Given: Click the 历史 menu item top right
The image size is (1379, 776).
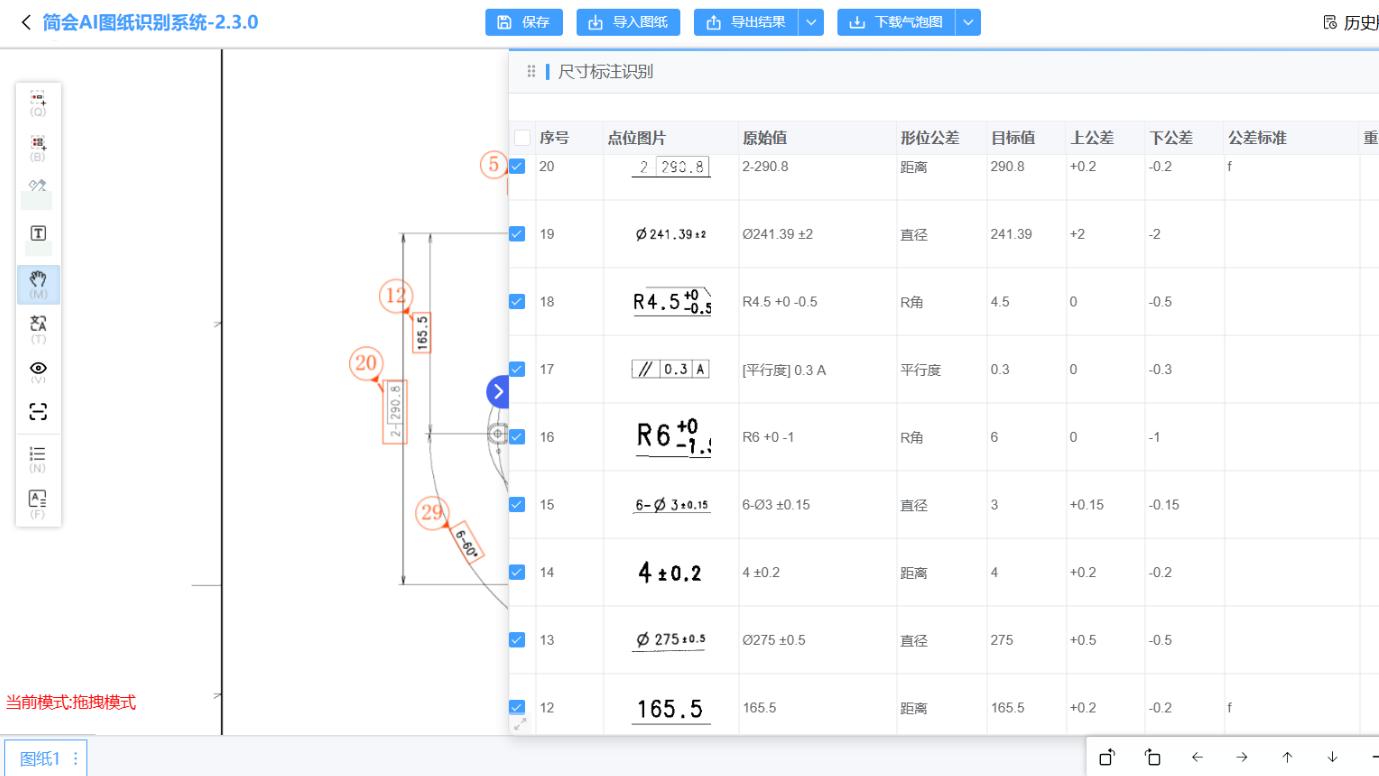Looking at the screenshot, I should [1355, 22].
